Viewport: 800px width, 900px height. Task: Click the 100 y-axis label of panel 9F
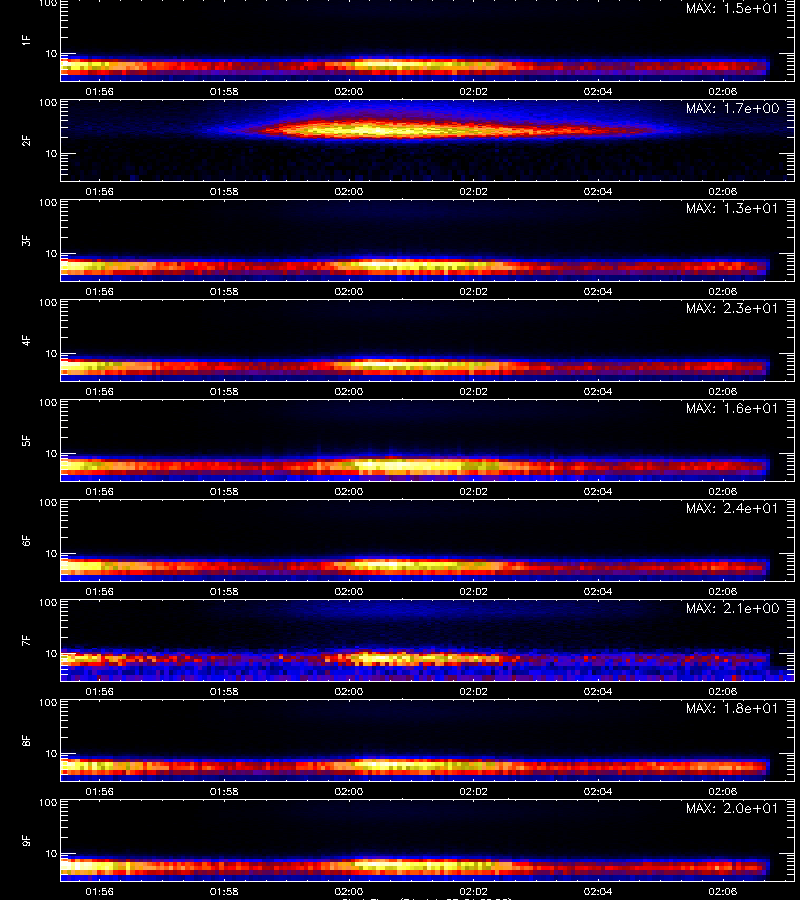pos(48,802)
